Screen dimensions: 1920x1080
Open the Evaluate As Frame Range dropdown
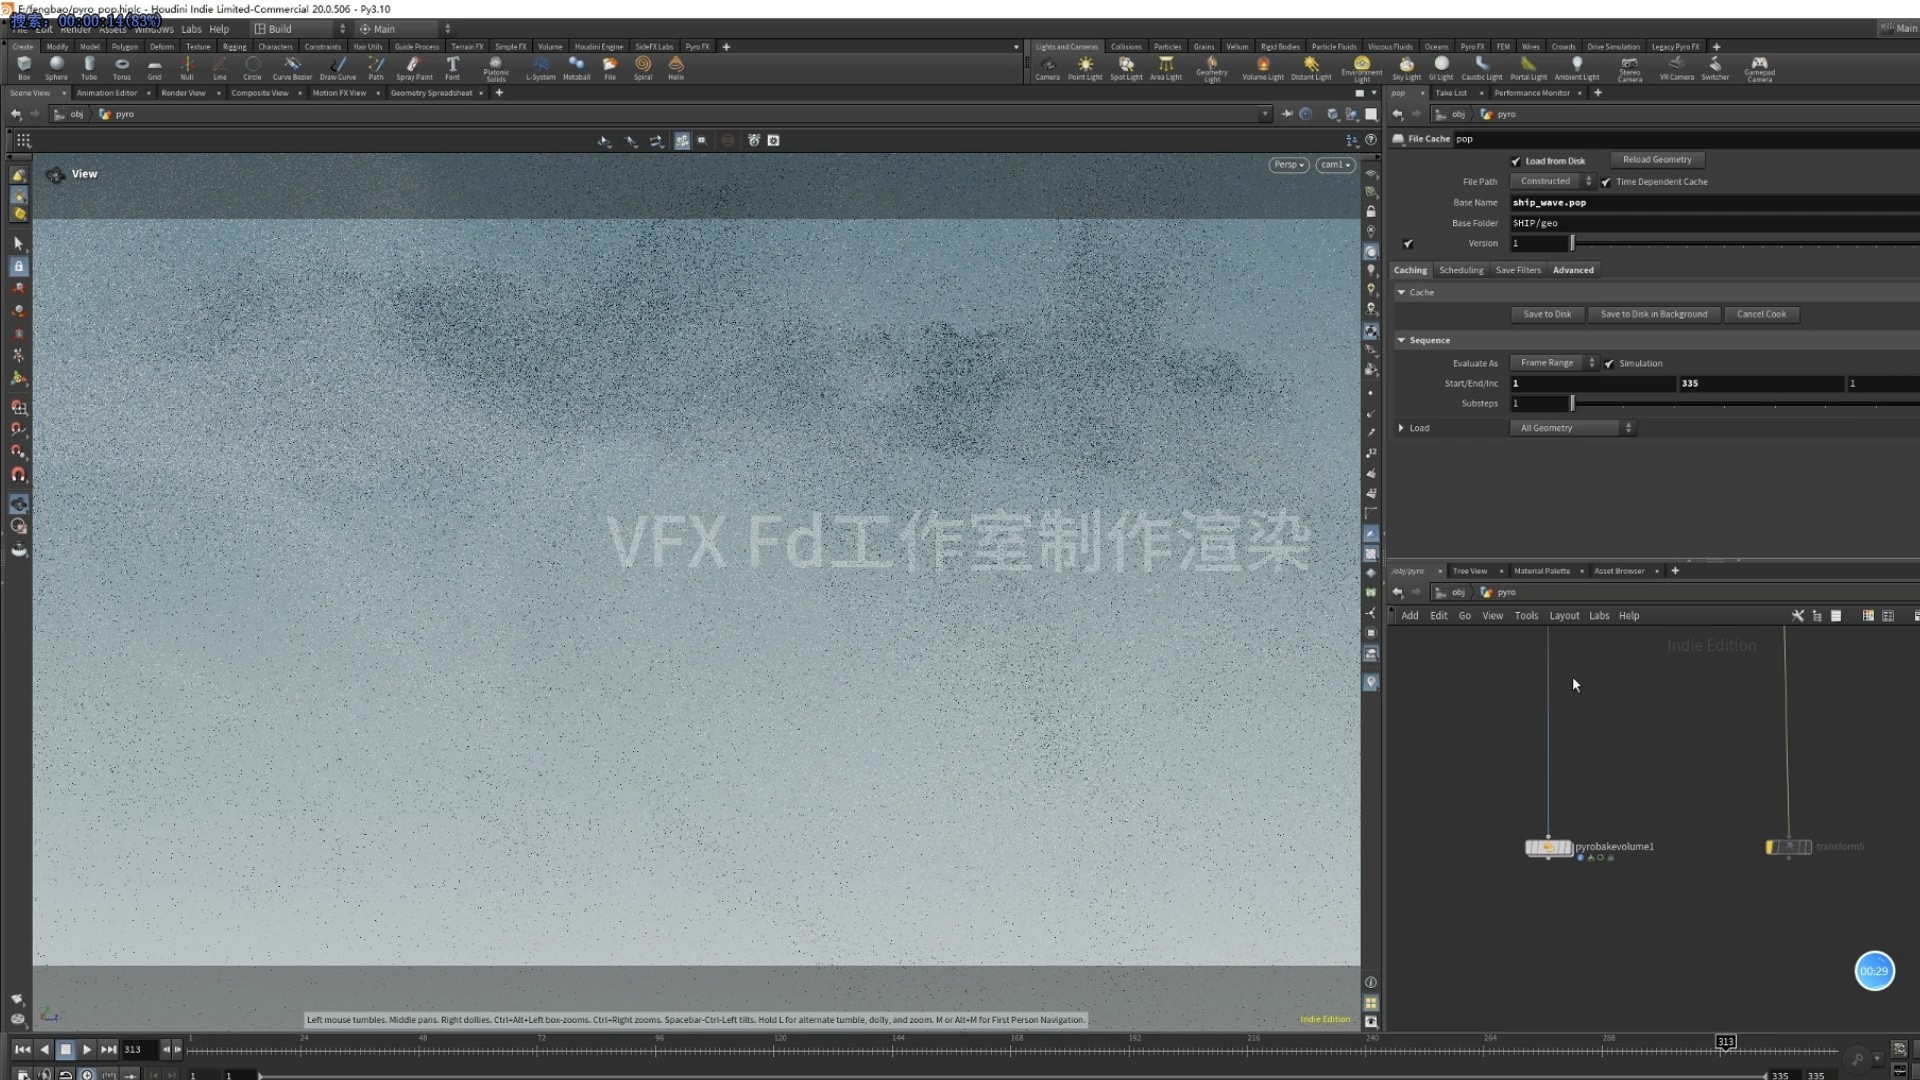pos(1553,363)
